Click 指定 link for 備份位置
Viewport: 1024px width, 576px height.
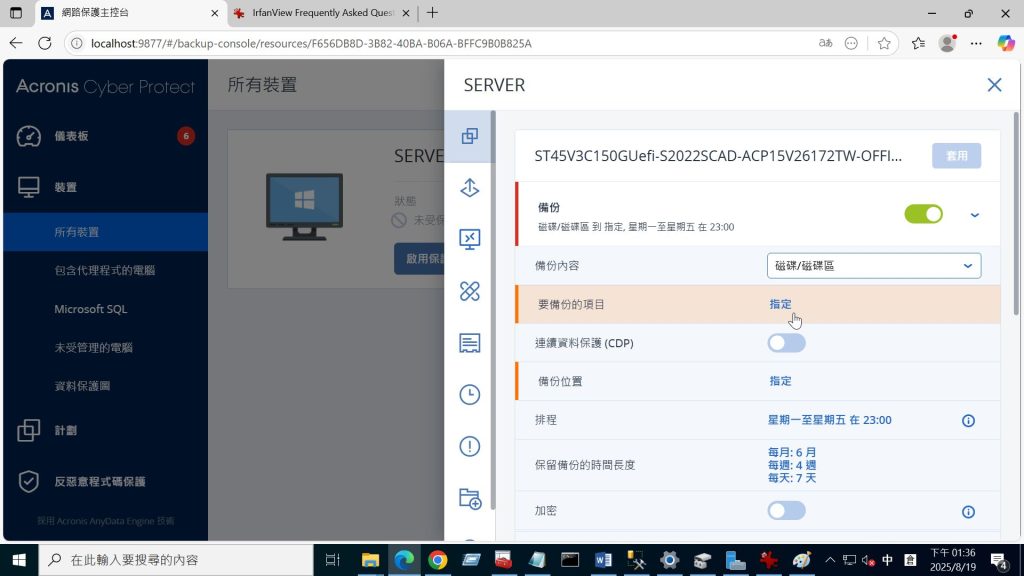pos(780,381)
